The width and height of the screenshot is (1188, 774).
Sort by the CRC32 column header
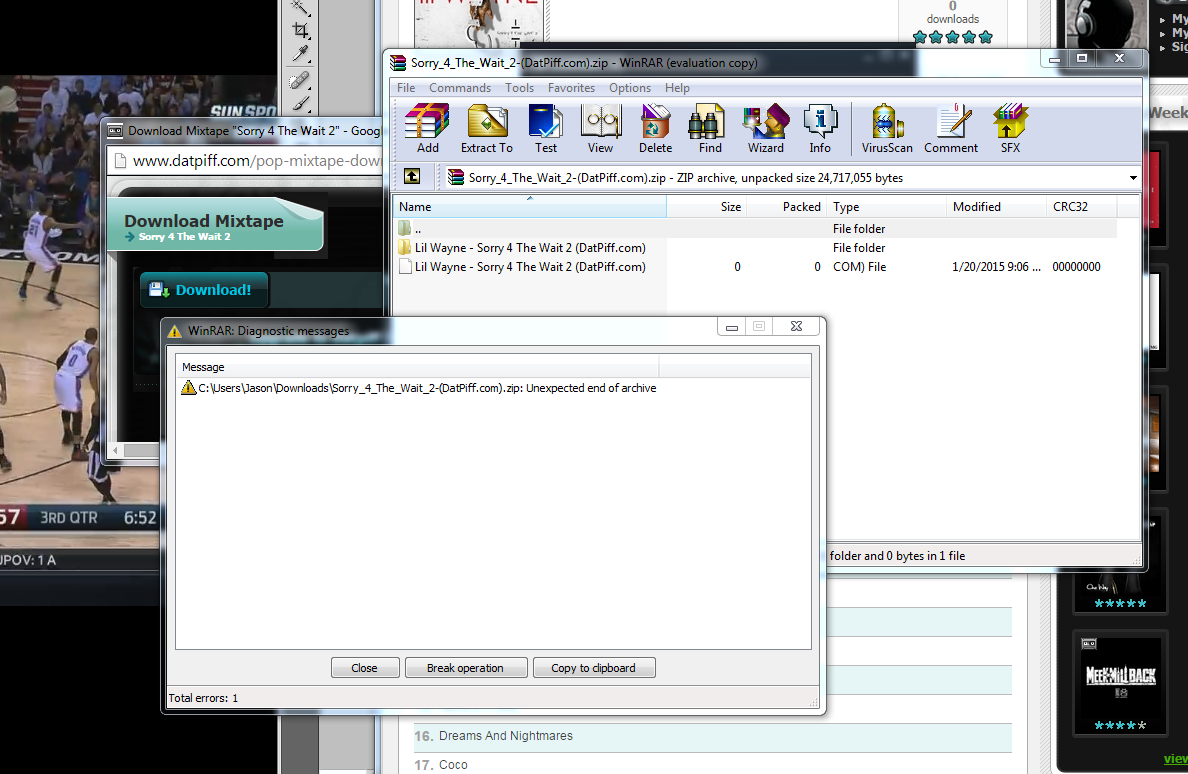pos(1082,207)
